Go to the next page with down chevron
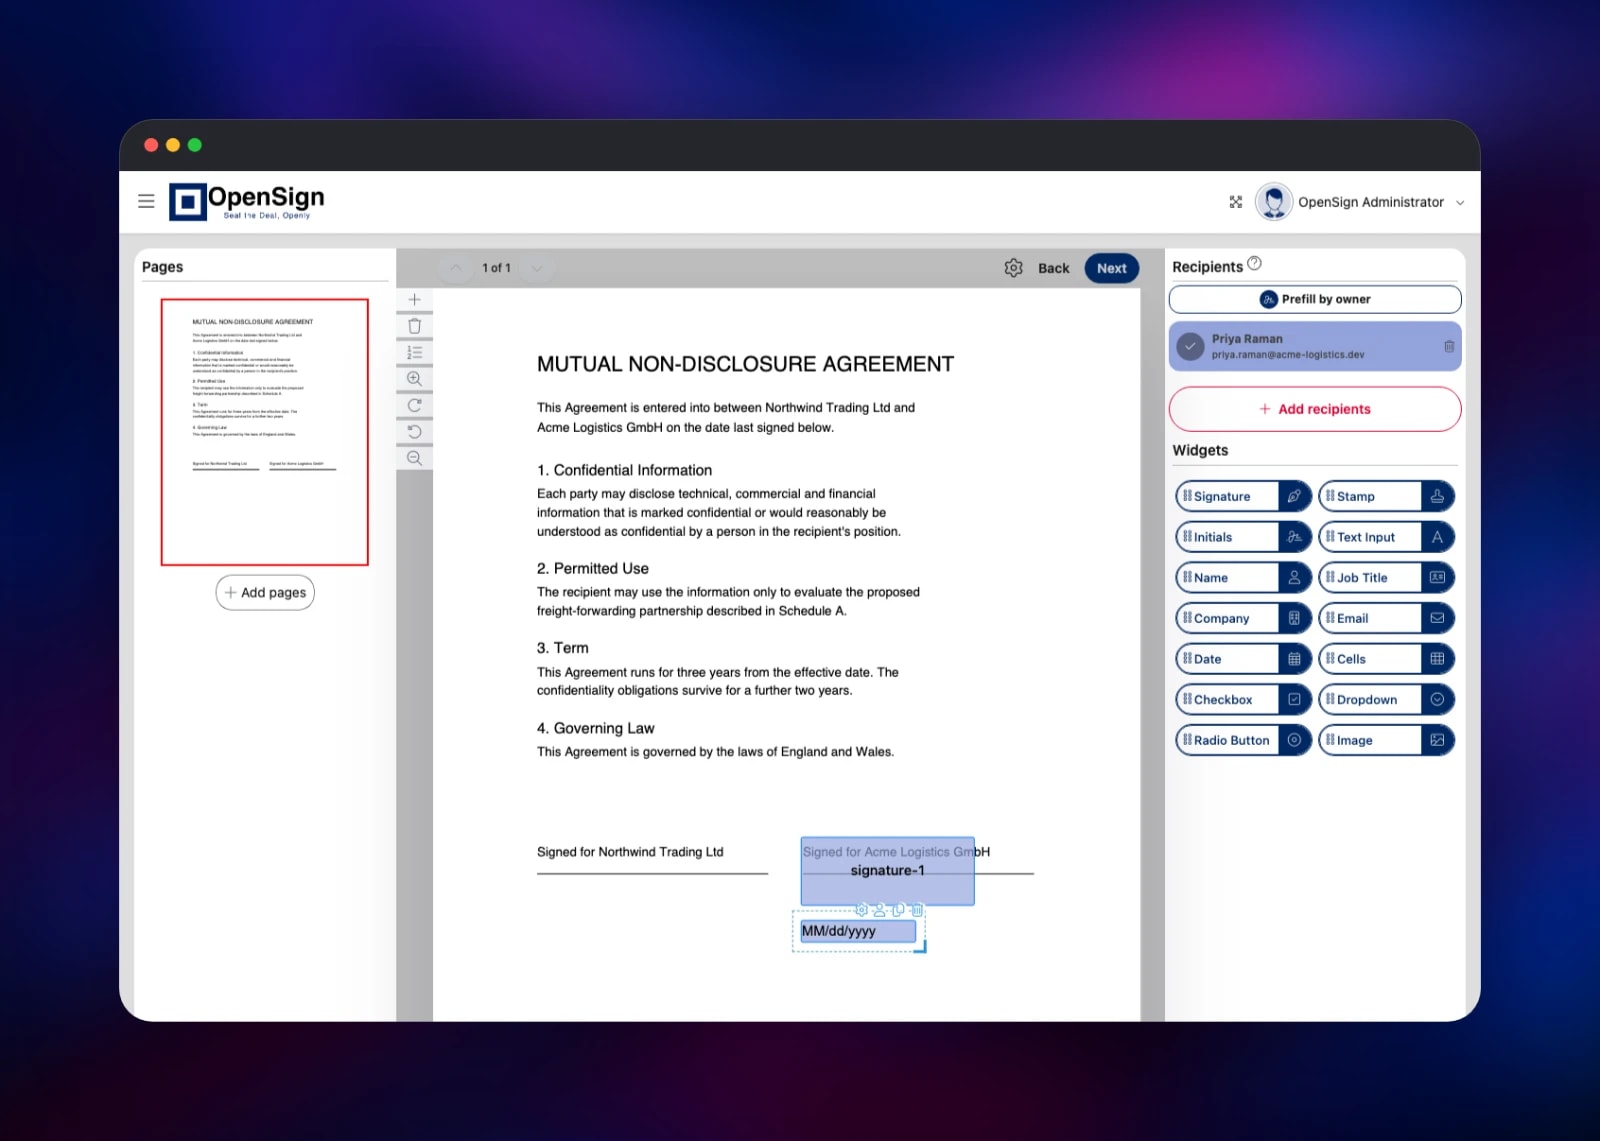The height and width of the screenshot is (1141, 1600). click(537, 268)
